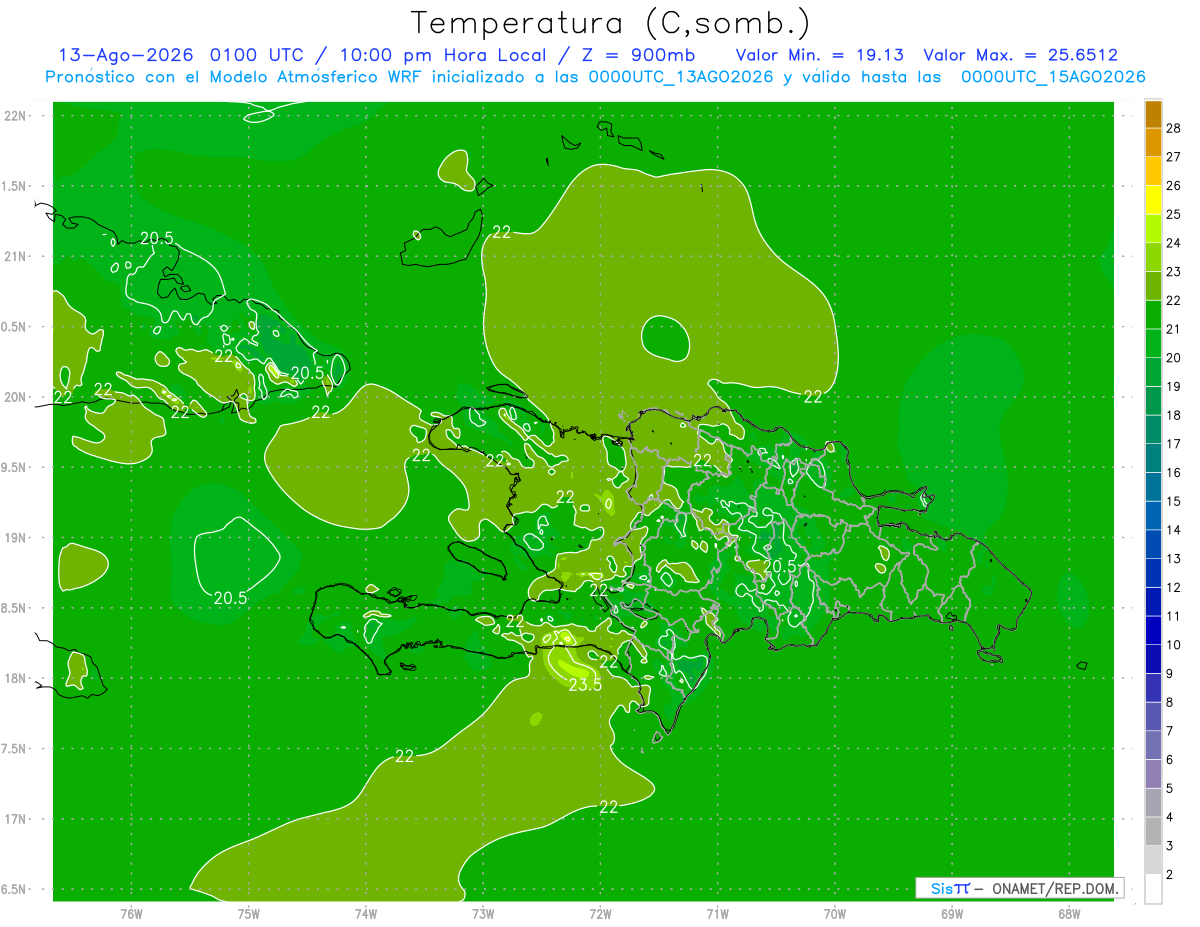Pick the olive-green swatch between 22 and 23

1153,286
